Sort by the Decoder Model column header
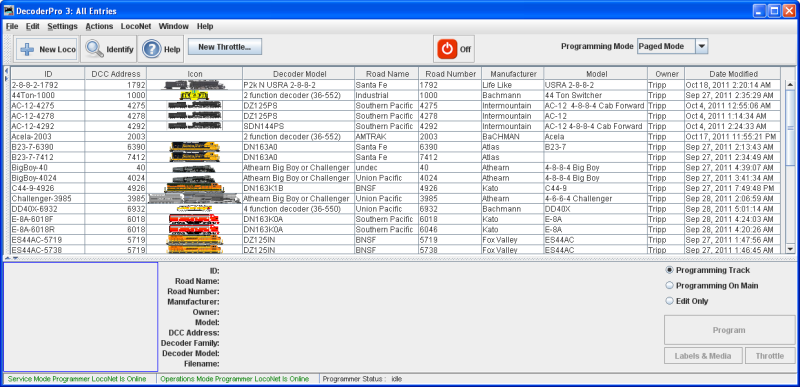 (299, 74)
